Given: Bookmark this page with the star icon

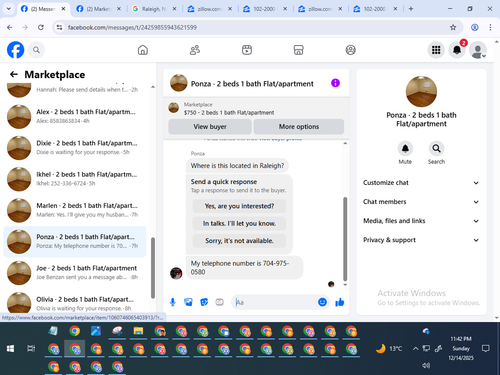Looking at the screenshot, I should (453, 27).
